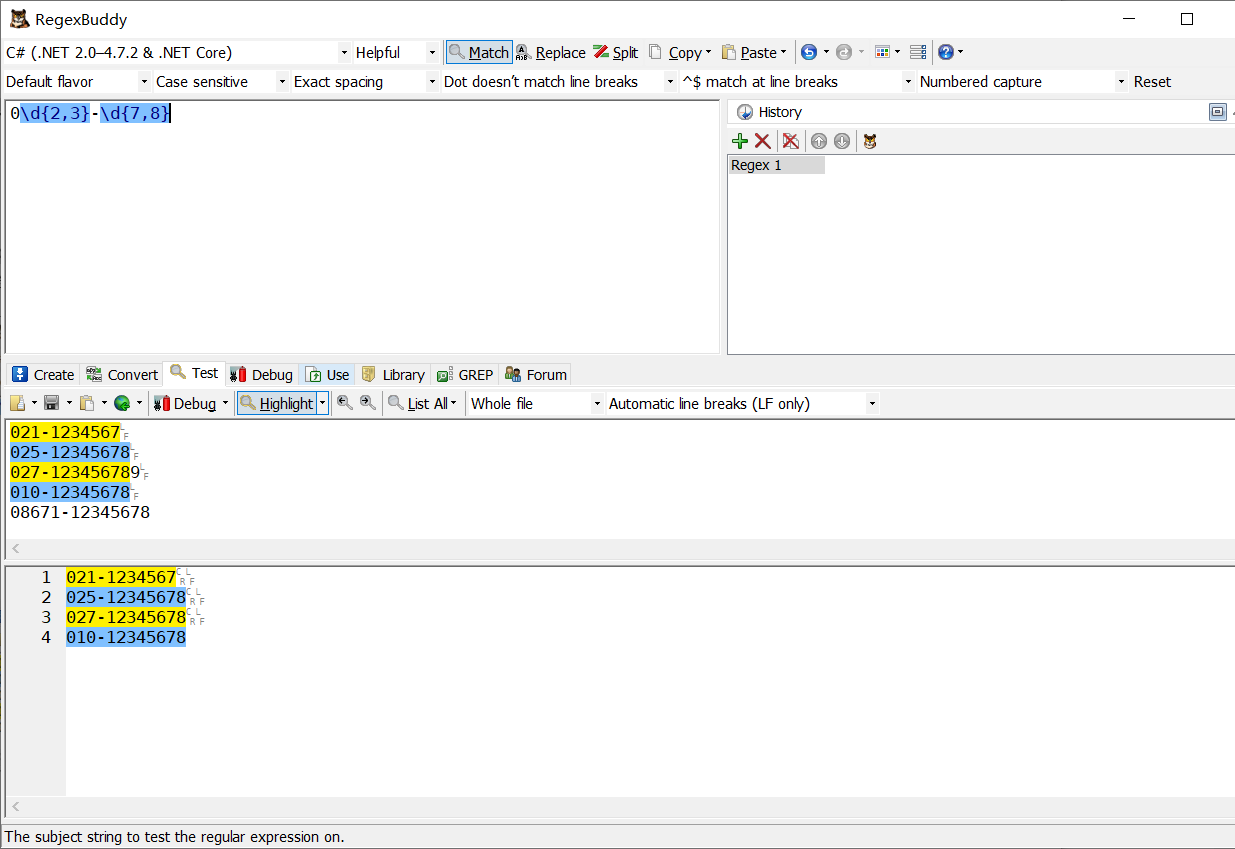Click the Test panel paste clipboard icon
Screen dimensions: 1235x849
point(87,403)
